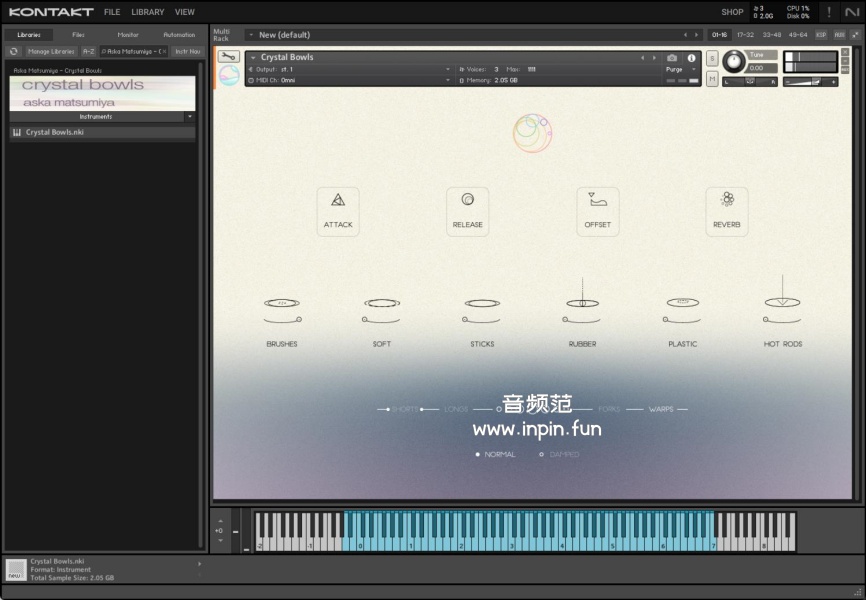Screen dimensions: 866x600
Task: Open the ATTACK control panel
Action: pyautogui.click(x=338, y=212)
